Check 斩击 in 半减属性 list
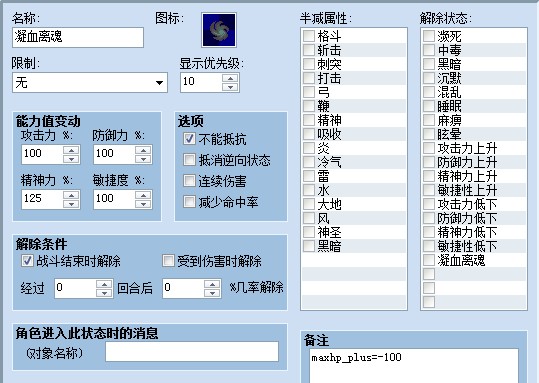The width and height of the screenshot is (539, 383). coord(309,50)
